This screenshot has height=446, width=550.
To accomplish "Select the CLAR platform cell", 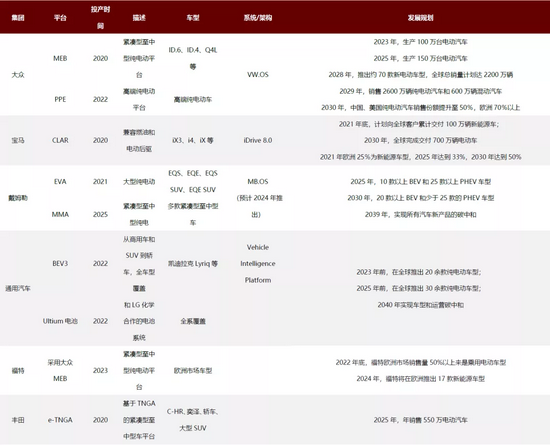I will 60,140.
